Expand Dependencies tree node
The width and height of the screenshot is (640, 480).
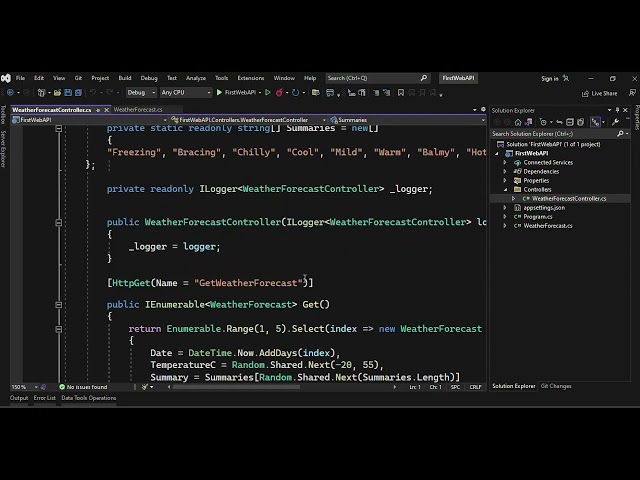pyautogui.click(x=505, y=171)
